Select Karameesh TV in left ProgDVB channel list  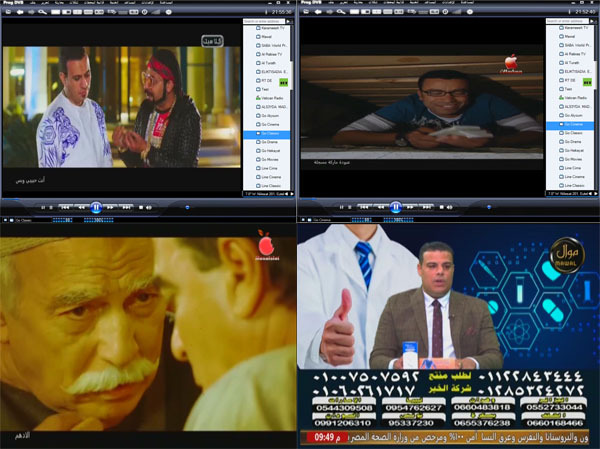click(x=270, y=28)
